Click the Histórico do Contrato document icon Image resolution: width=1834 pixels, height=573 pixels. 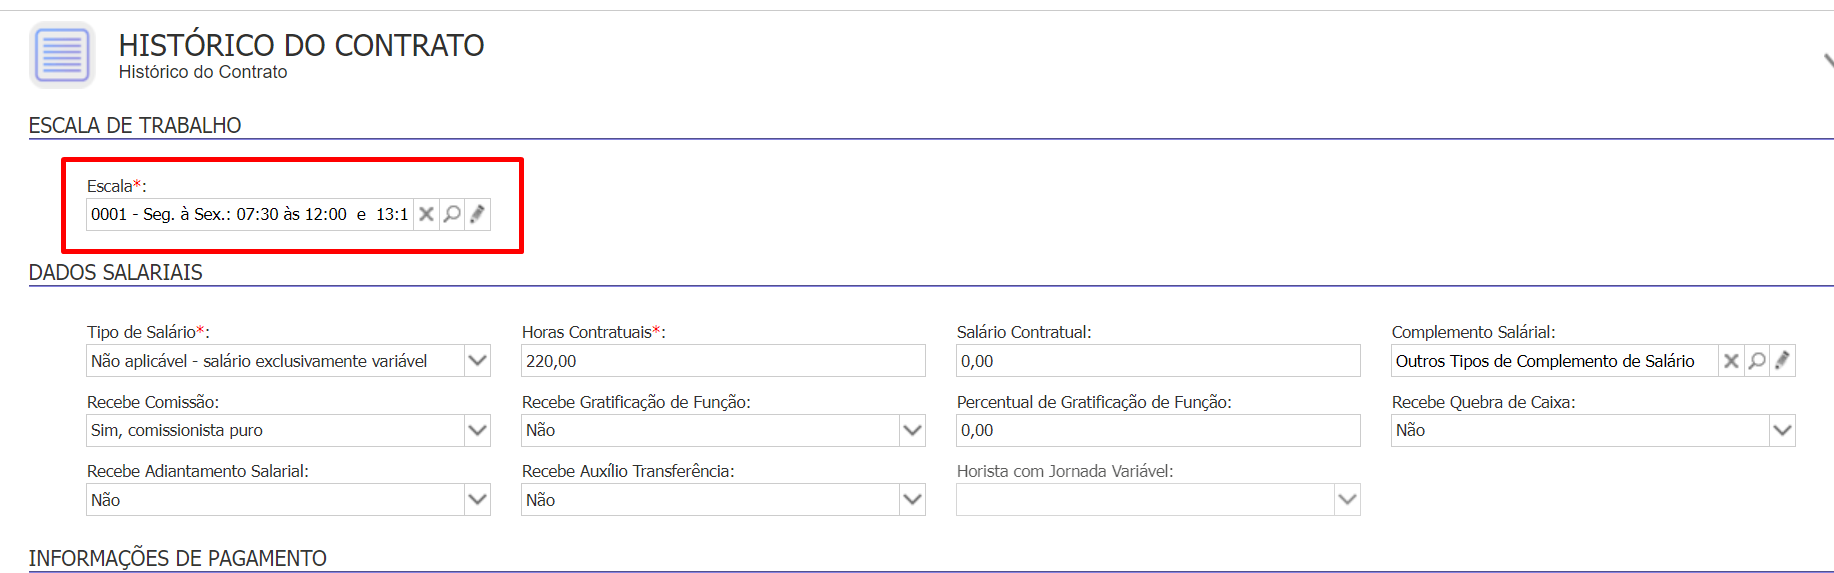[62, 55]
